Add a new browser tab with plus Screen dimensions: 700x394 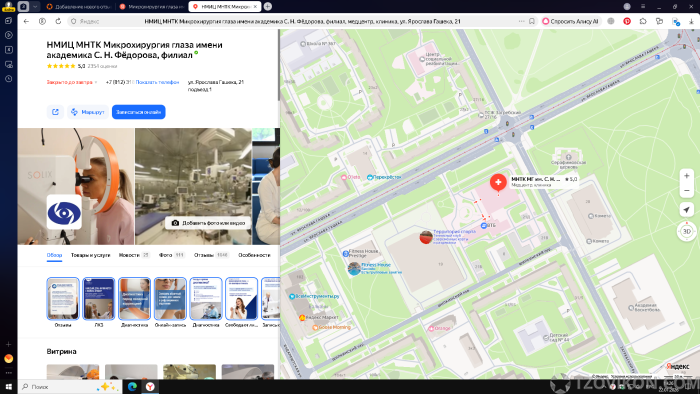[x=267, y=6]
